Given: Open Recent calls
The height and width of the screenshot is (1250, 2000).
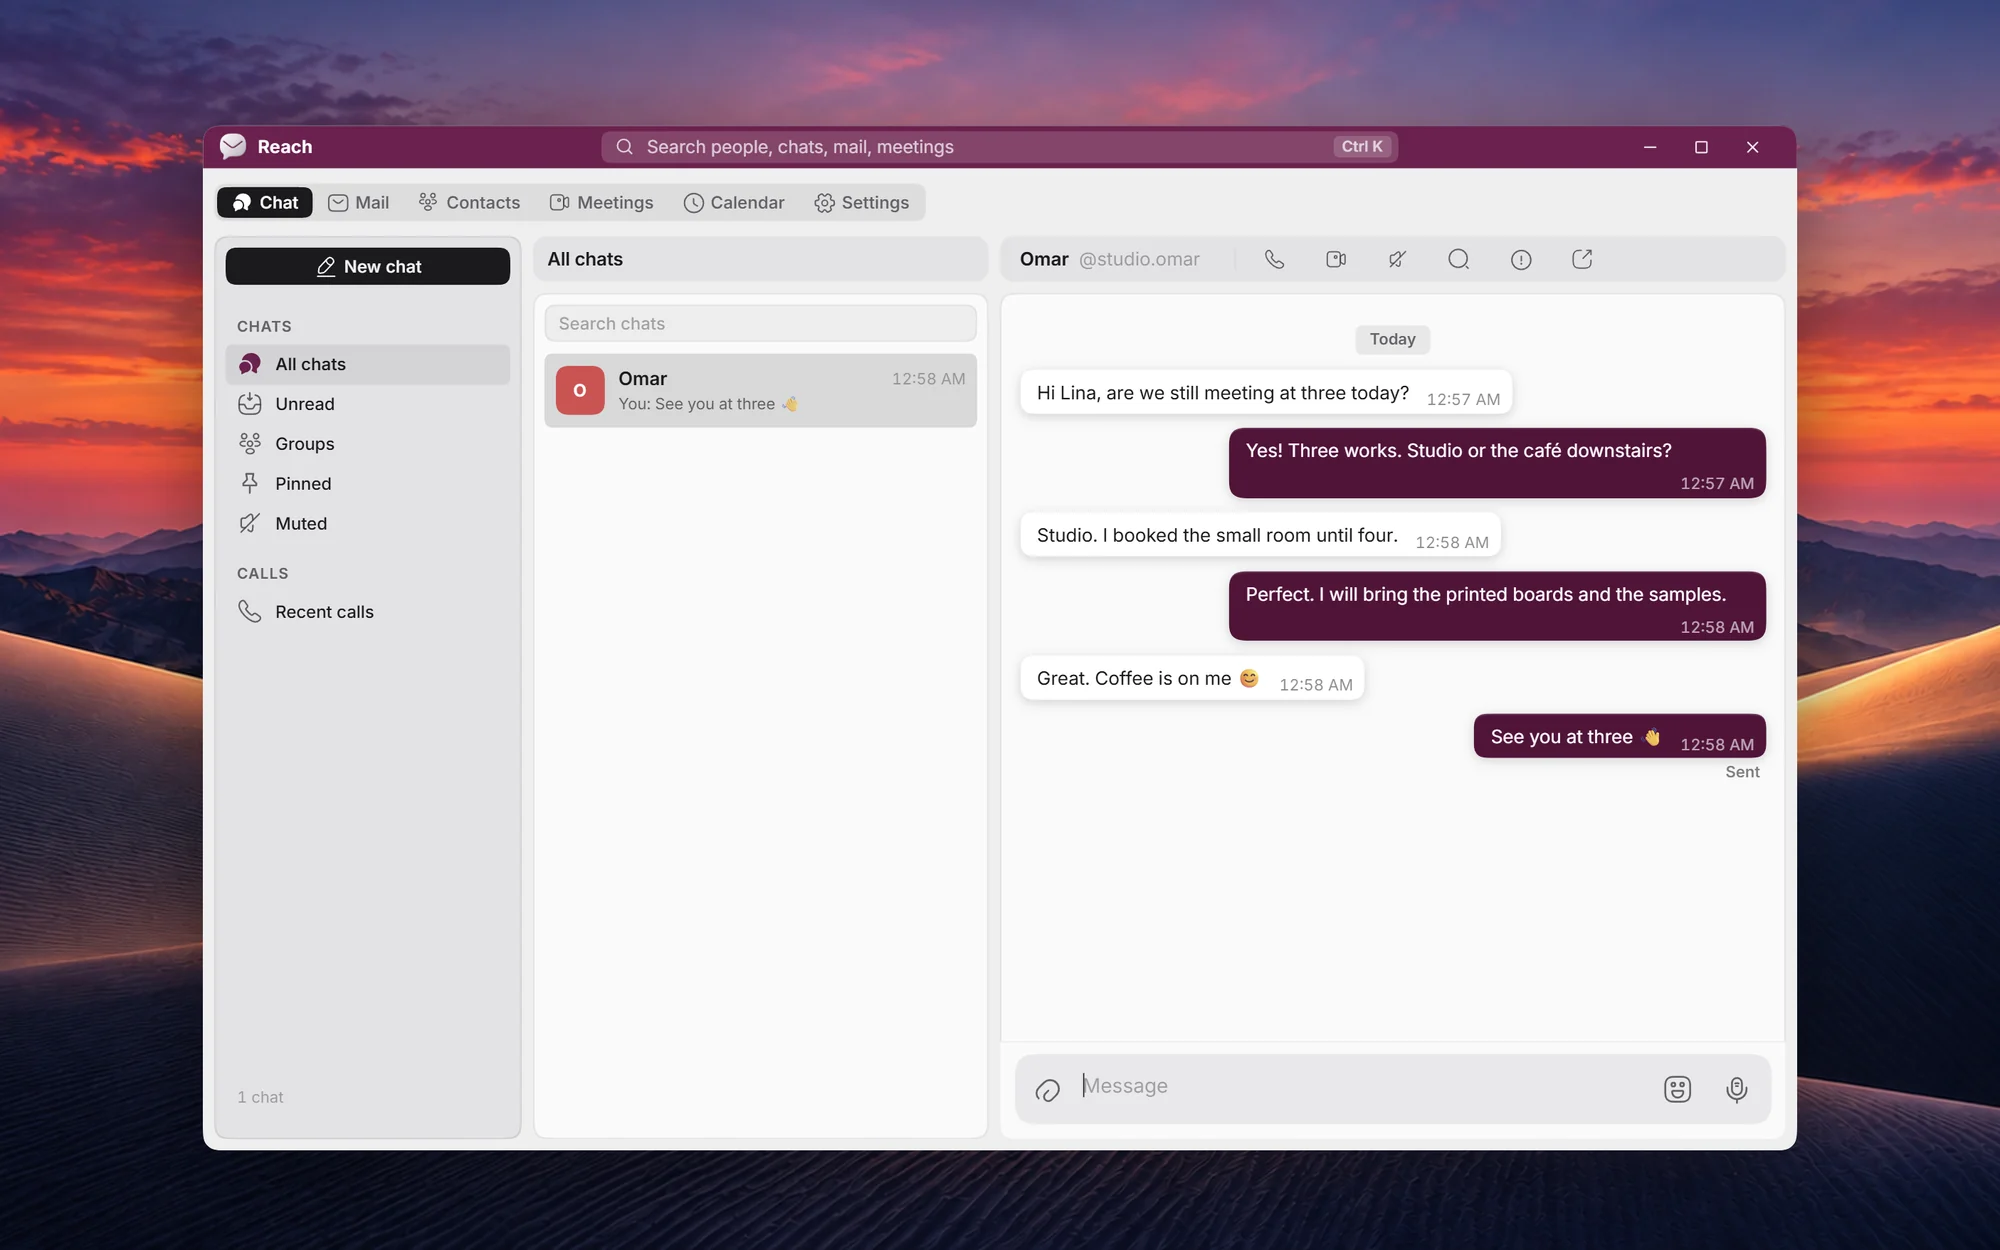Looking at the screenshot, I should click(x=368, y=612).
